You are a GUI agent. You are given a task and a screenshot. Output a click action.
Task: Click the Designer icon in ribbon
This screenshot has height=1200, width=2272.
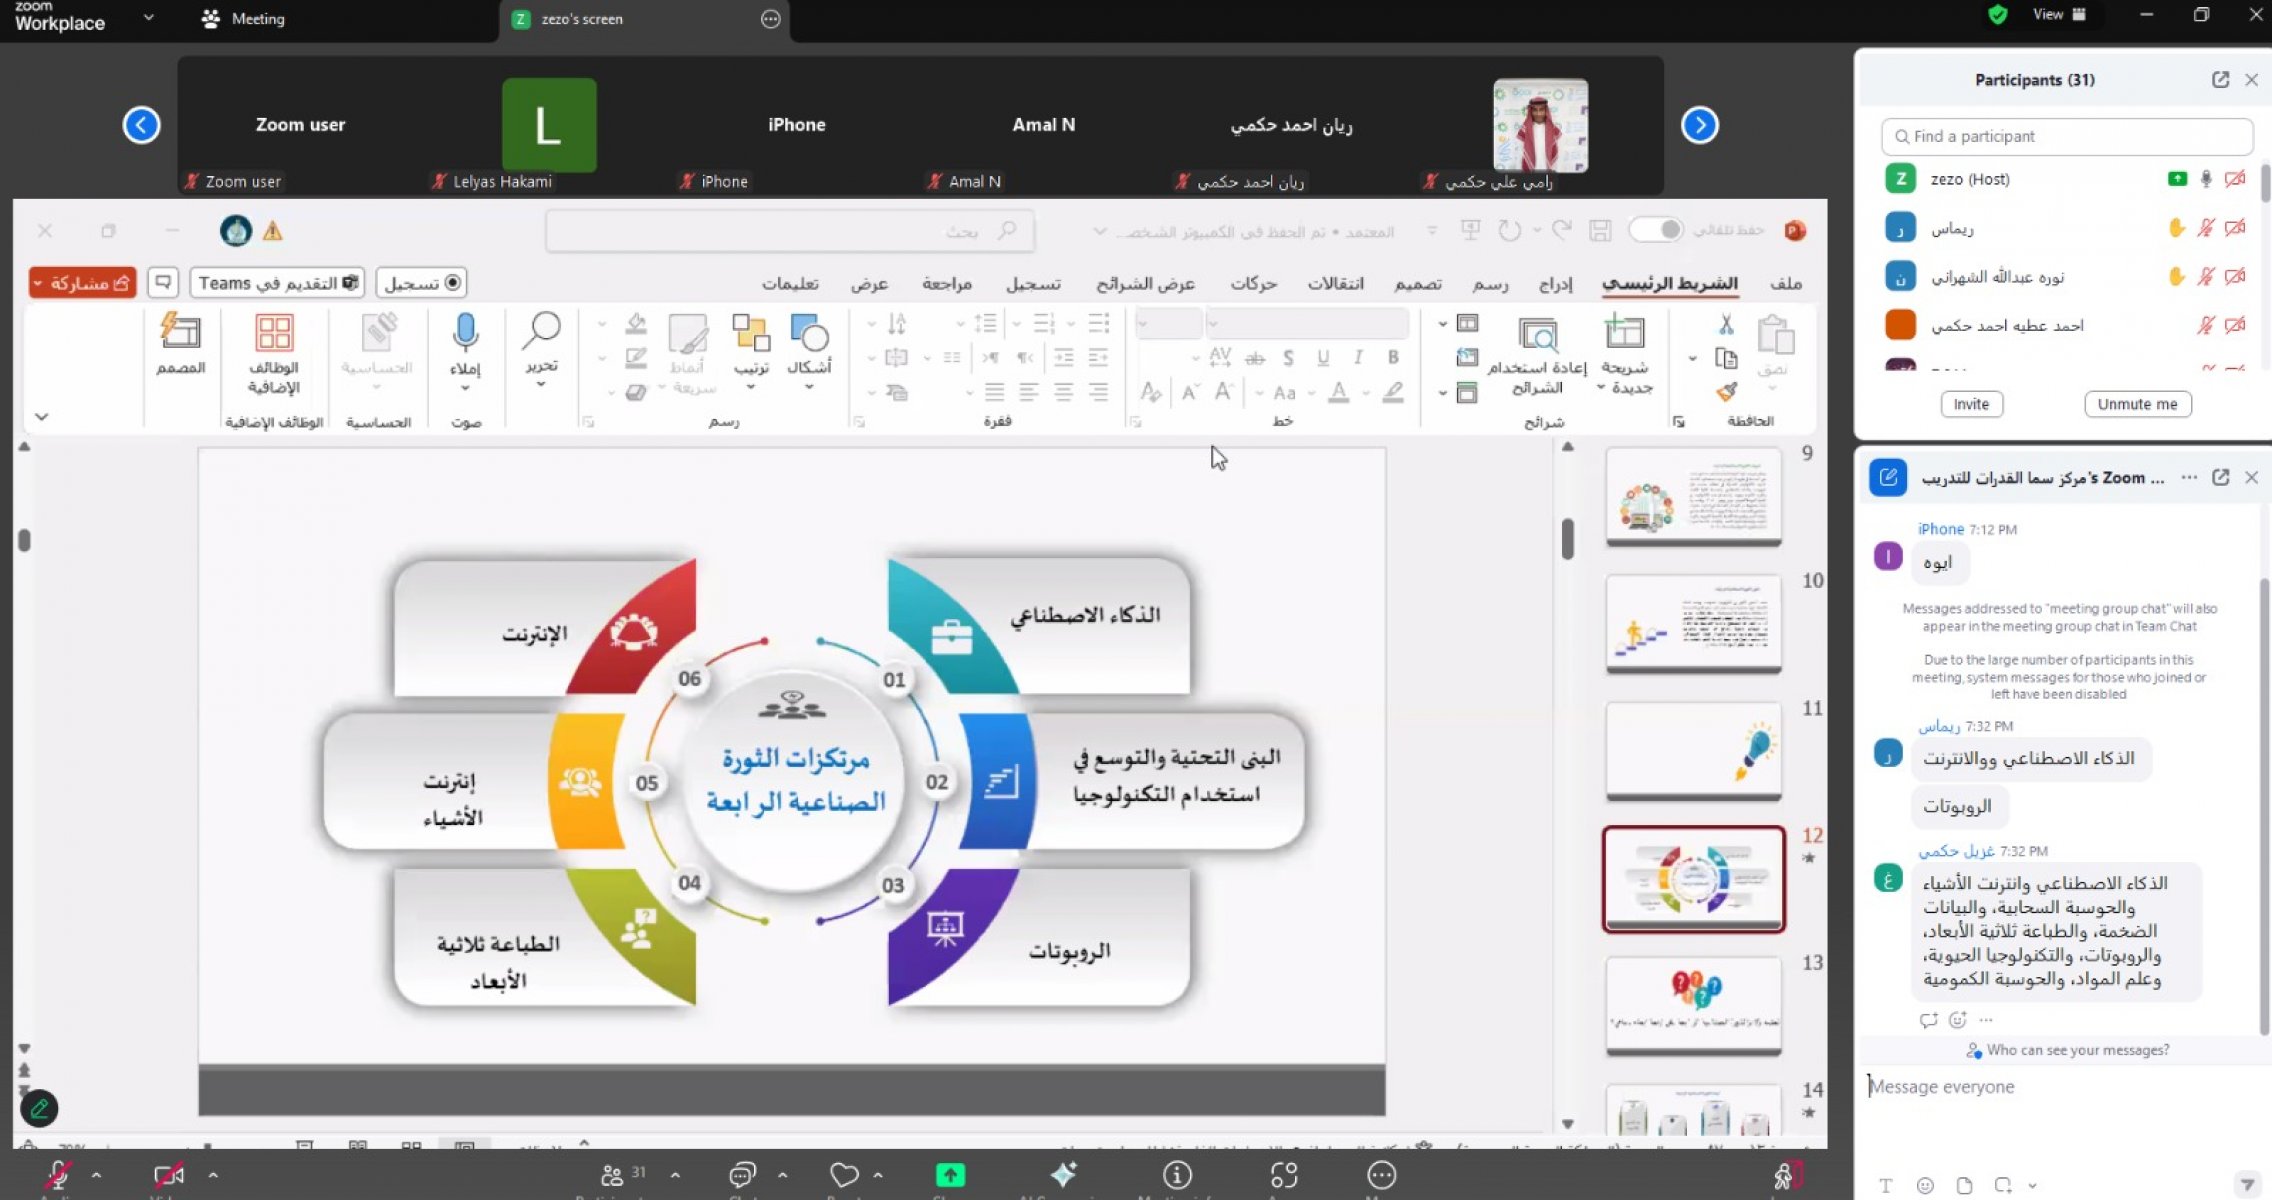[x=181, y=334]
